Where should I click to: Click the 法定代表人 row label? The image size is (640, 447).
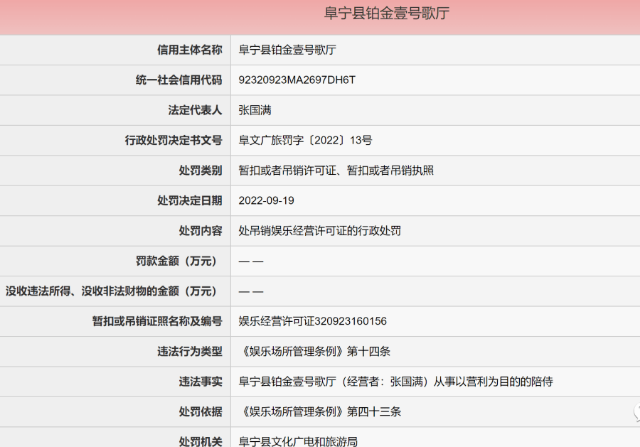(189, 109)
